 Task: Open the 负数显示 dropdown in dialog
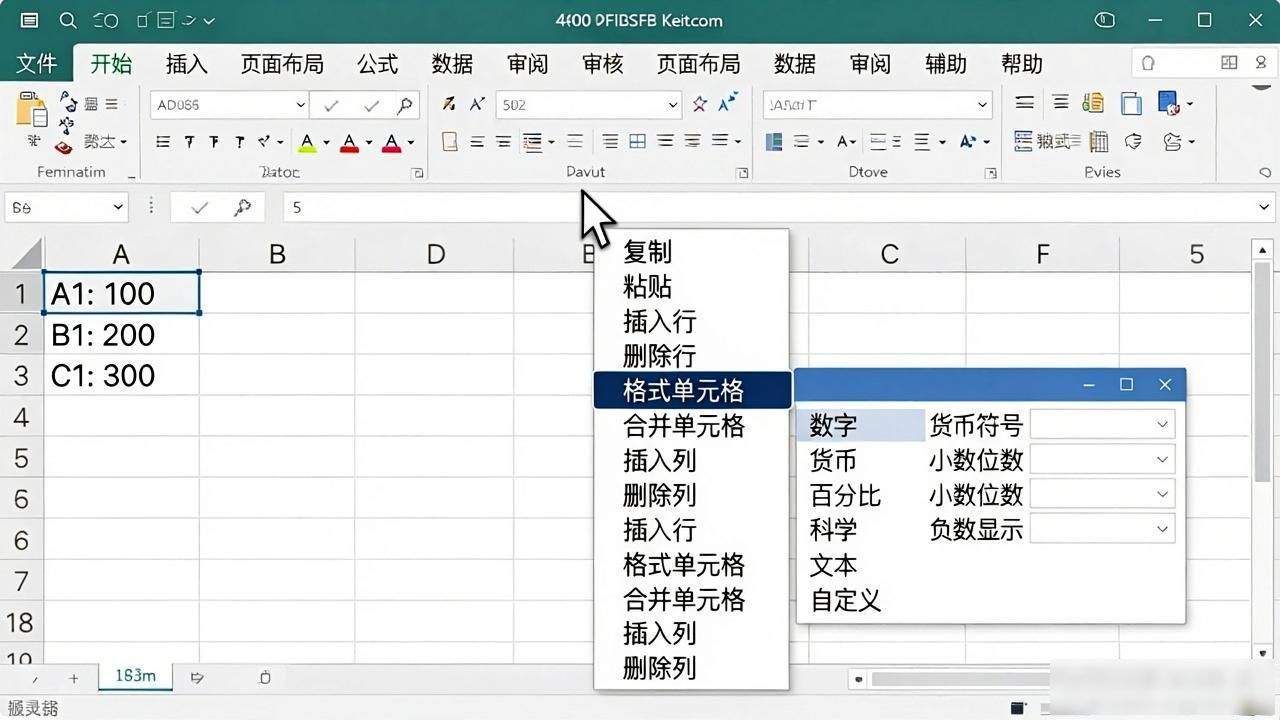click(1162, 528)
